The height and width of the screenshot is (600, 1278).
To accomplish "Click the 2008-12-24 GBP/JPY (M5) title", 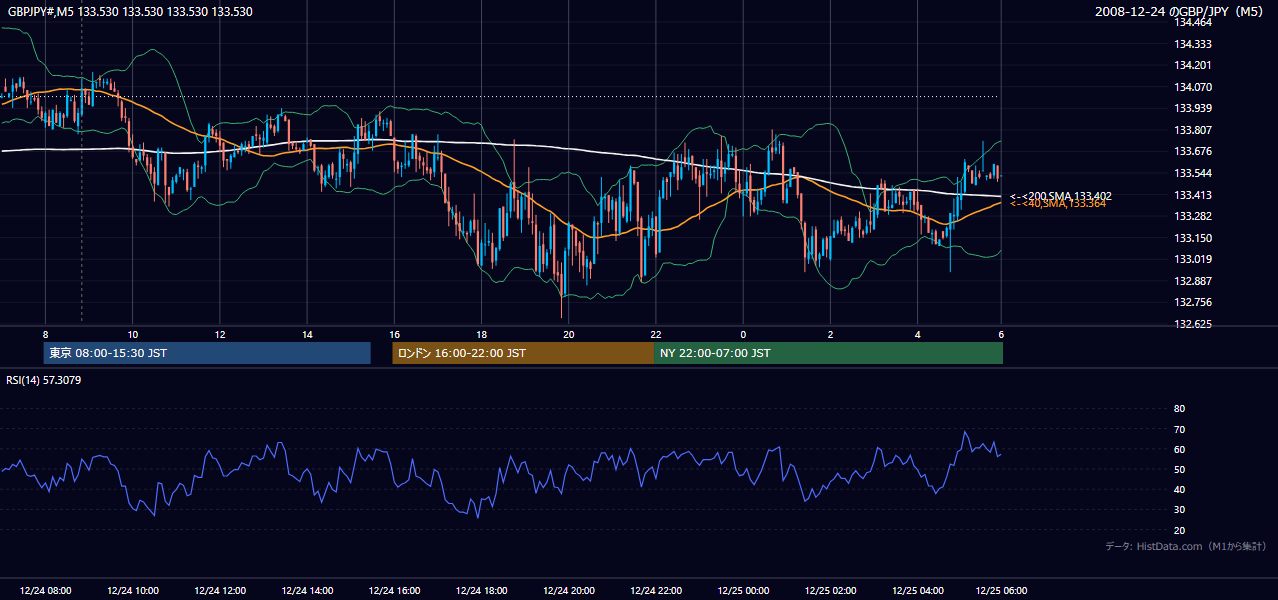I will pyautogui.click(x=1181, y=12).
